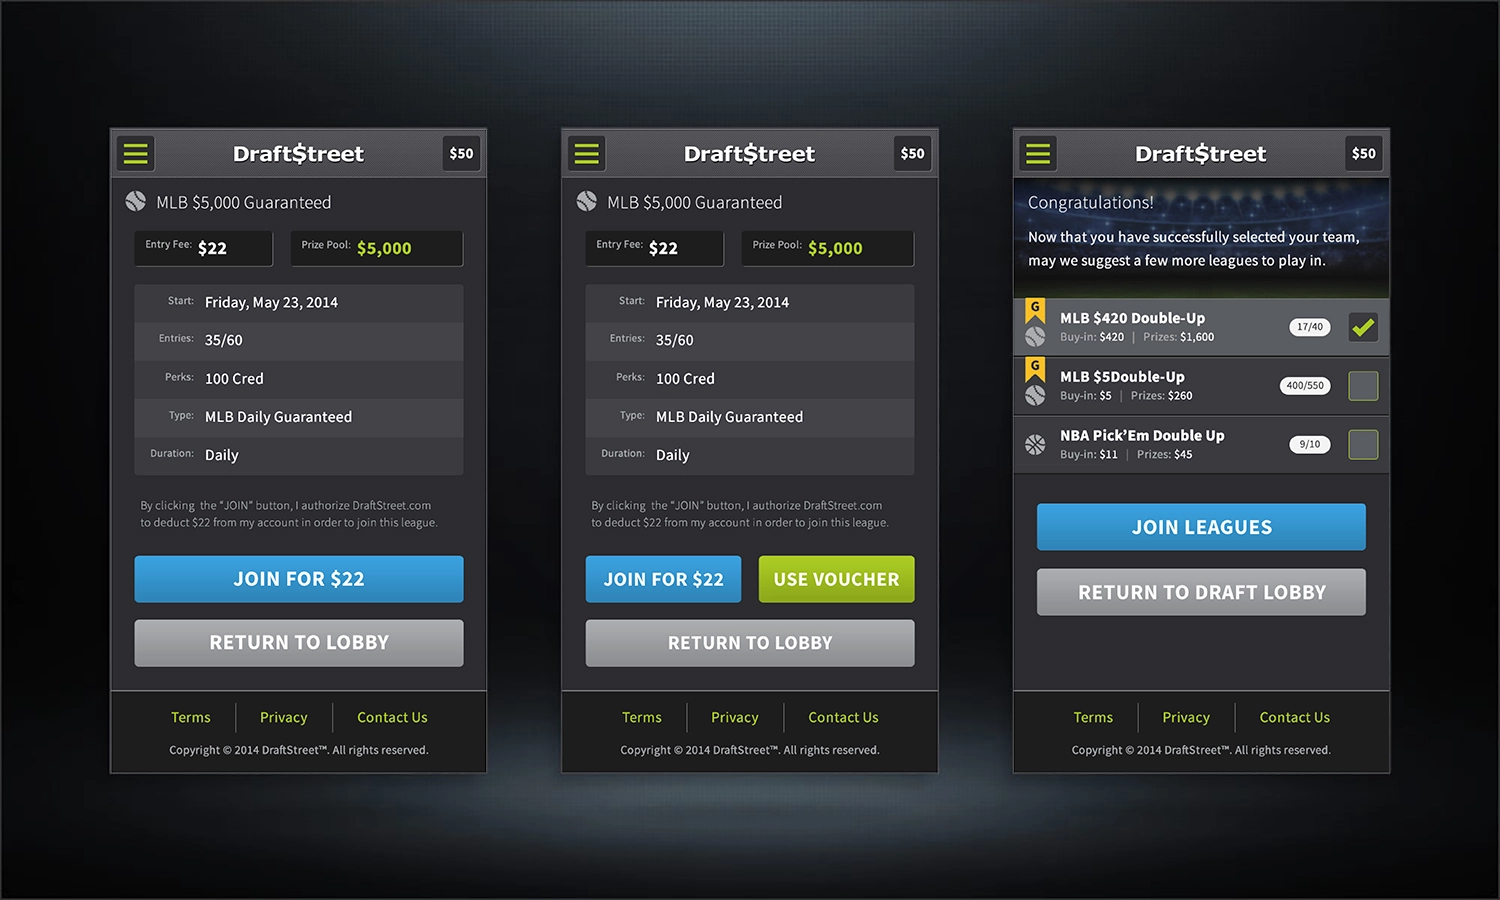Click RETURN TO DRAFT LOBBY button
The height and width of the screenshot is (900, 1500).
pyautogui.click(x=1201, y=592)
